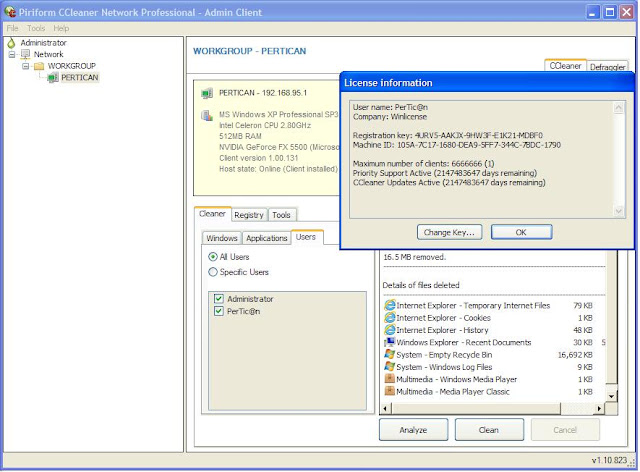The height and width of the screenshot is (472, 640).
Task: Click 'Internet Explorer - History' row
Action: click(x=488, y=330)
